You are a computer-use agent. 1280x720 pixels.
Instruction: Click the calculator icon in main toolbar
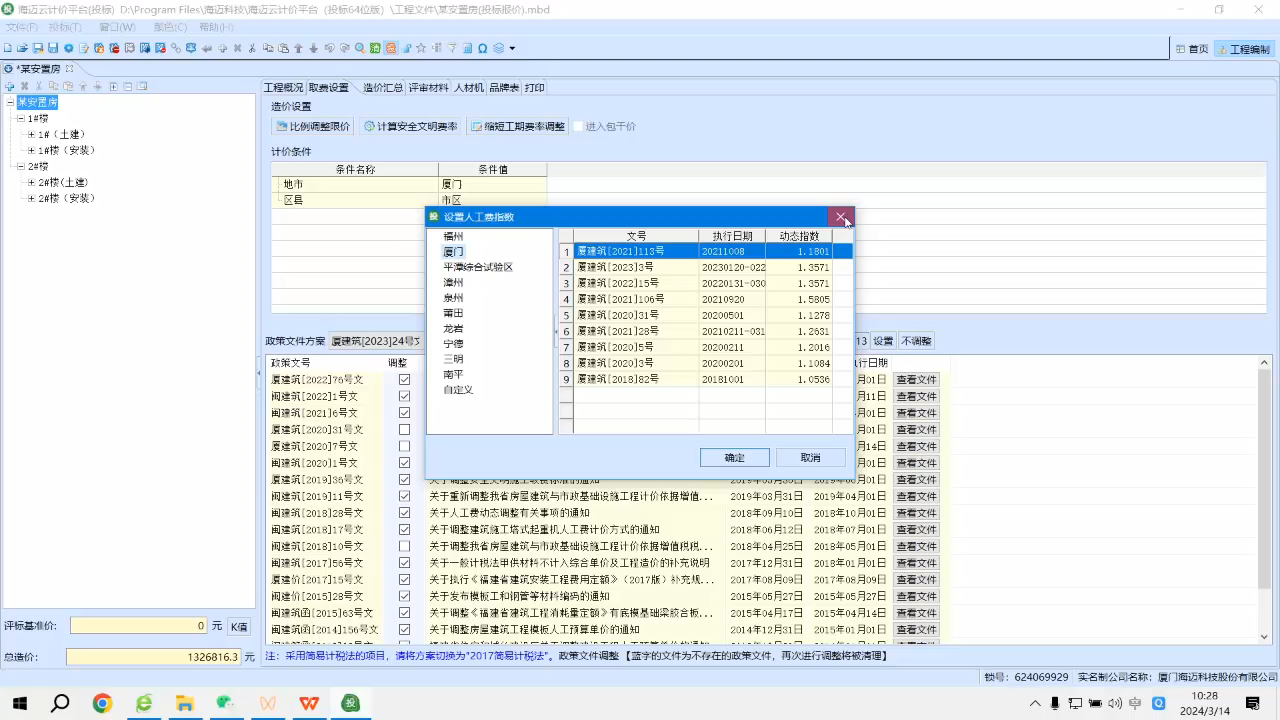(467, 48)
